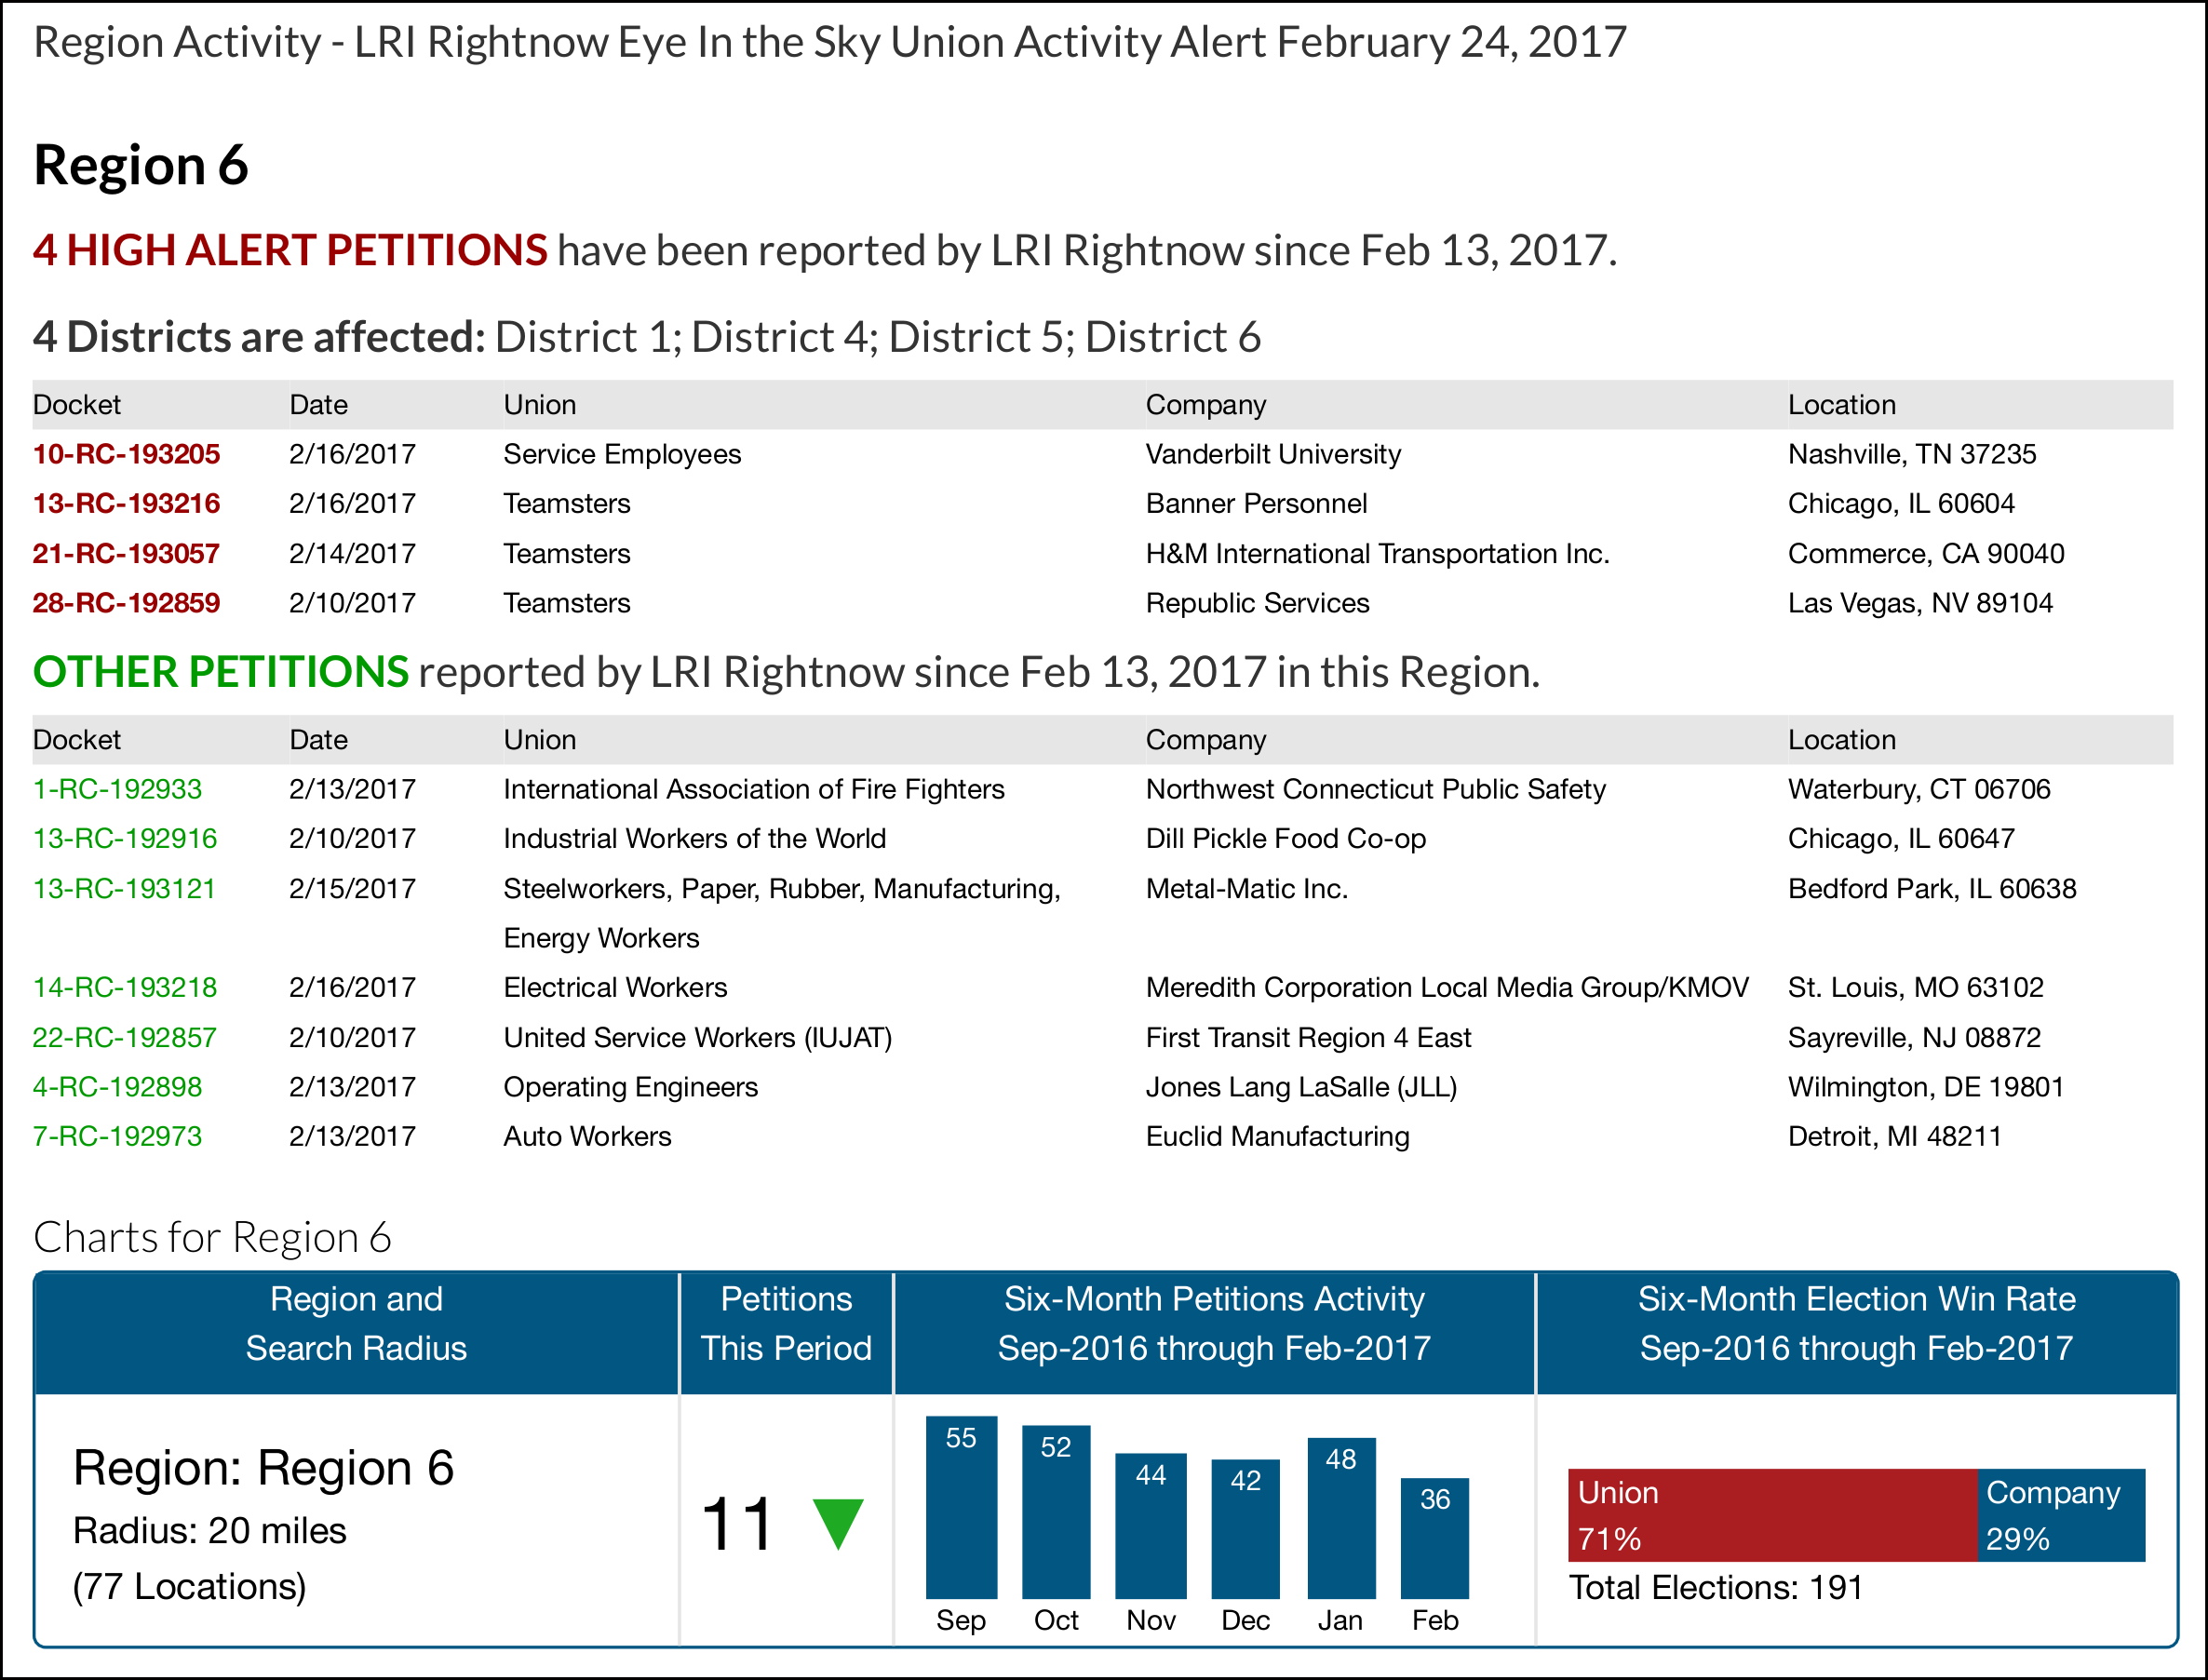This screenshot has height=1680, width=2208.
Task: Open docket 13-RC-193121 link
Action: point(125,888)
